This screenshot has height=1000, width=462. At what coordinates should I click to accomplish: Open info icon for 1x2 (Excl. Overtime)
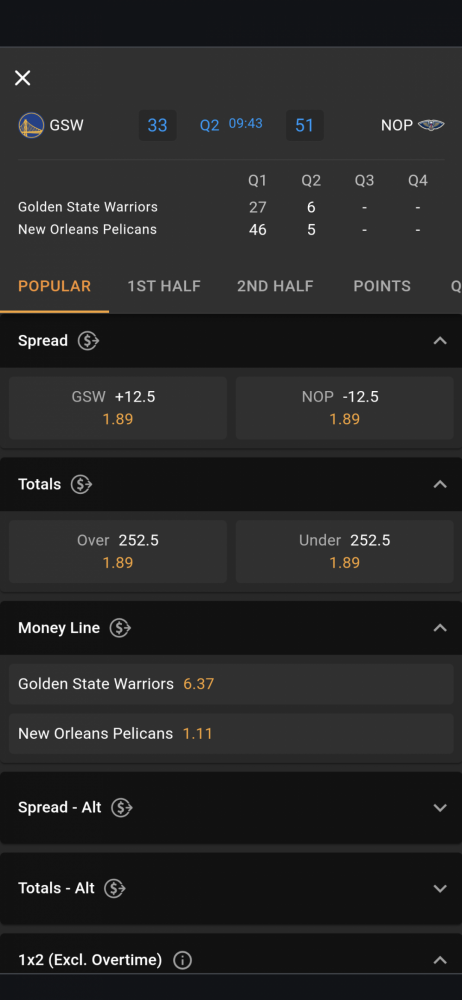click(x=183, y=960)
